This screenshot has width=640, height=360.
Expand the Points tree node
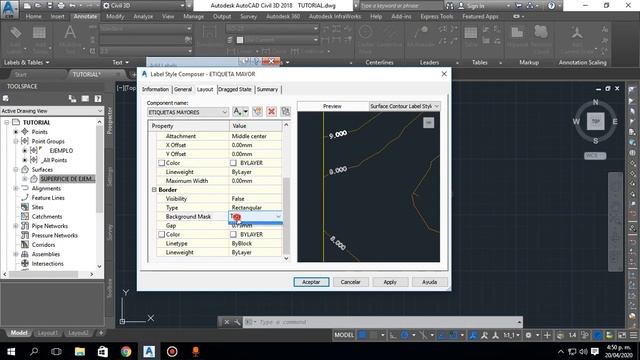(x=16, y=132)
